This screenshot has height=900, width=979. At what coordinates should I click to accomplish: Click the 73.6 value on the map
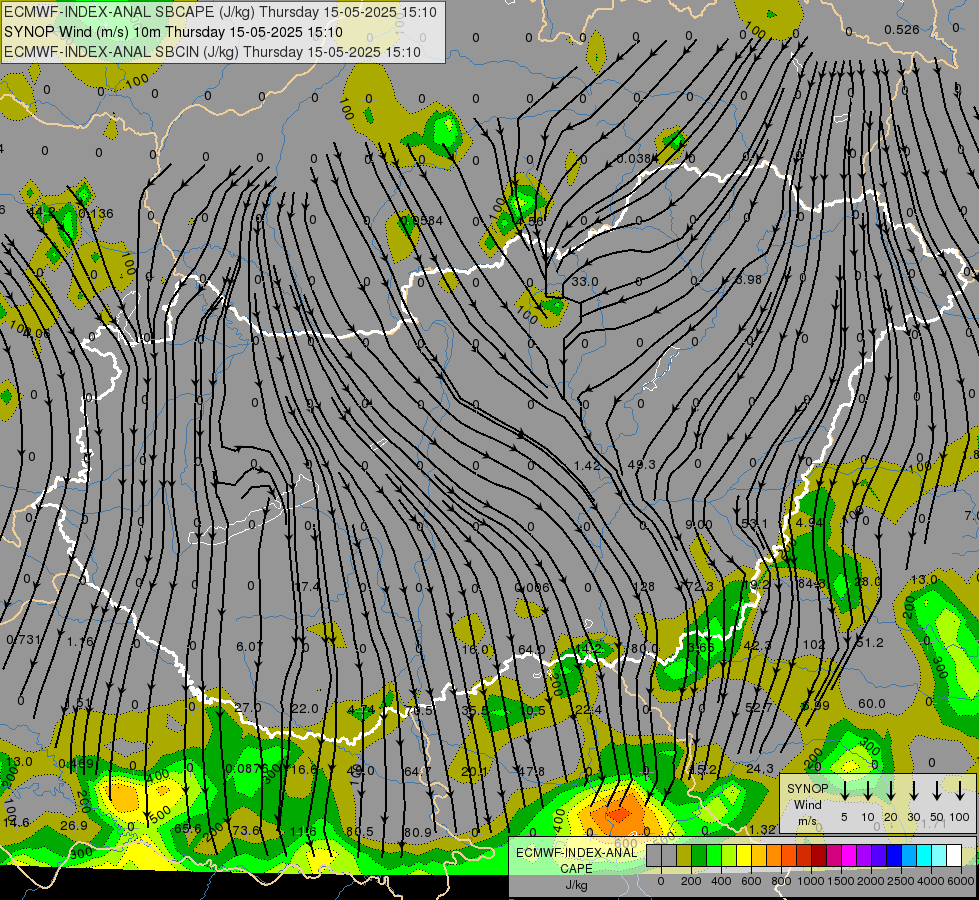tap(245, 831)
